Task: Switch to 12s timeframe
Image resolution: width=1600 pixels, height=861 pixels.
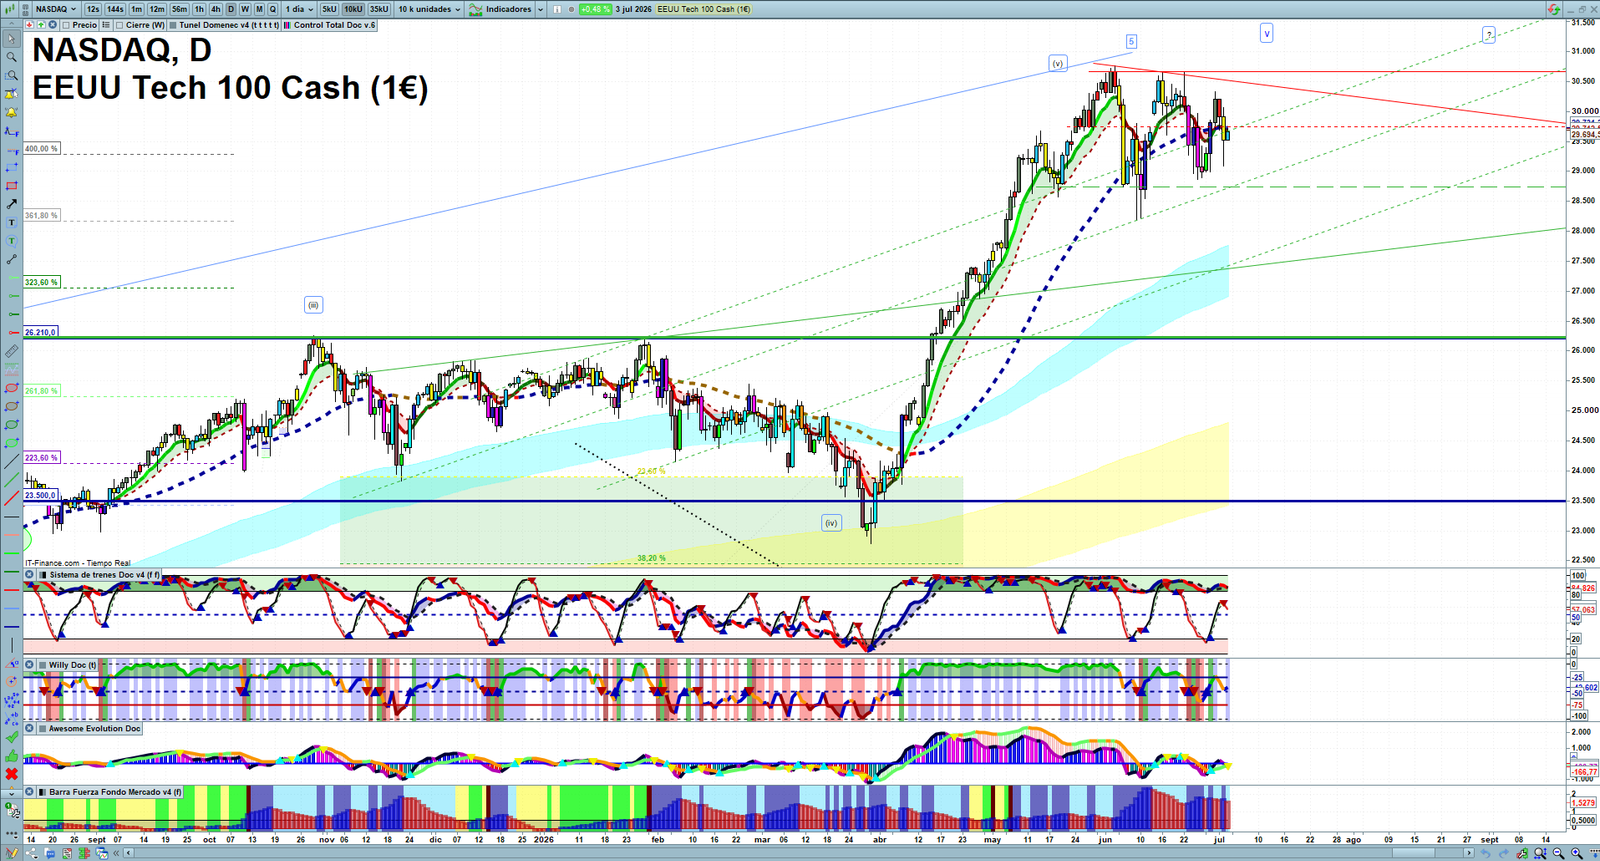Action: (93, 9)
